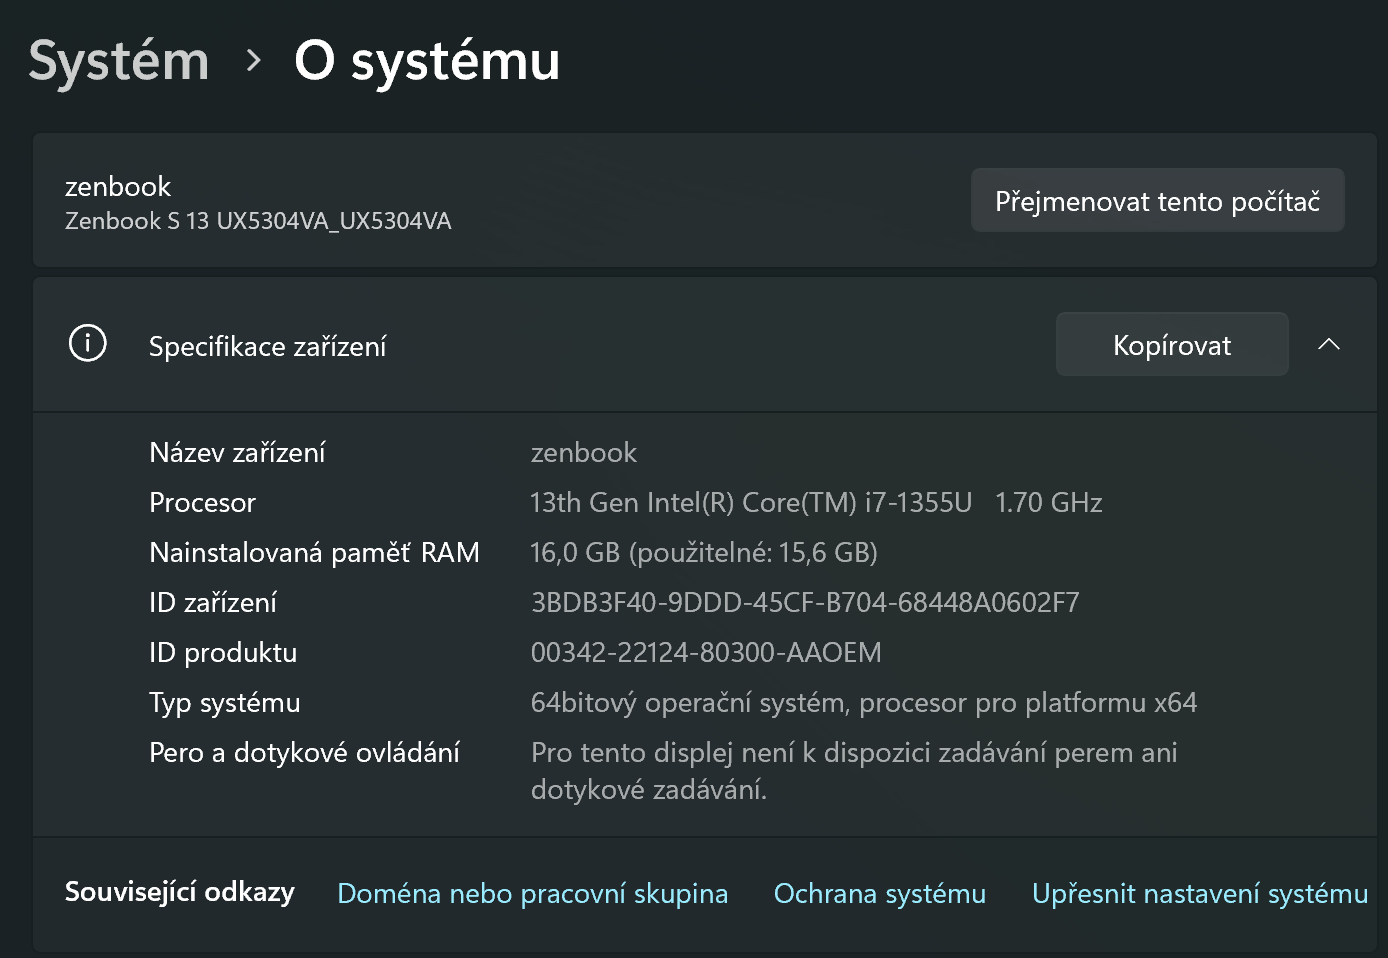Click the info icon beside Specifikace zařízení
Image resolution: width=1388 pixels, height=958 pixels.
pyautogui.click(x=87, y=343)
